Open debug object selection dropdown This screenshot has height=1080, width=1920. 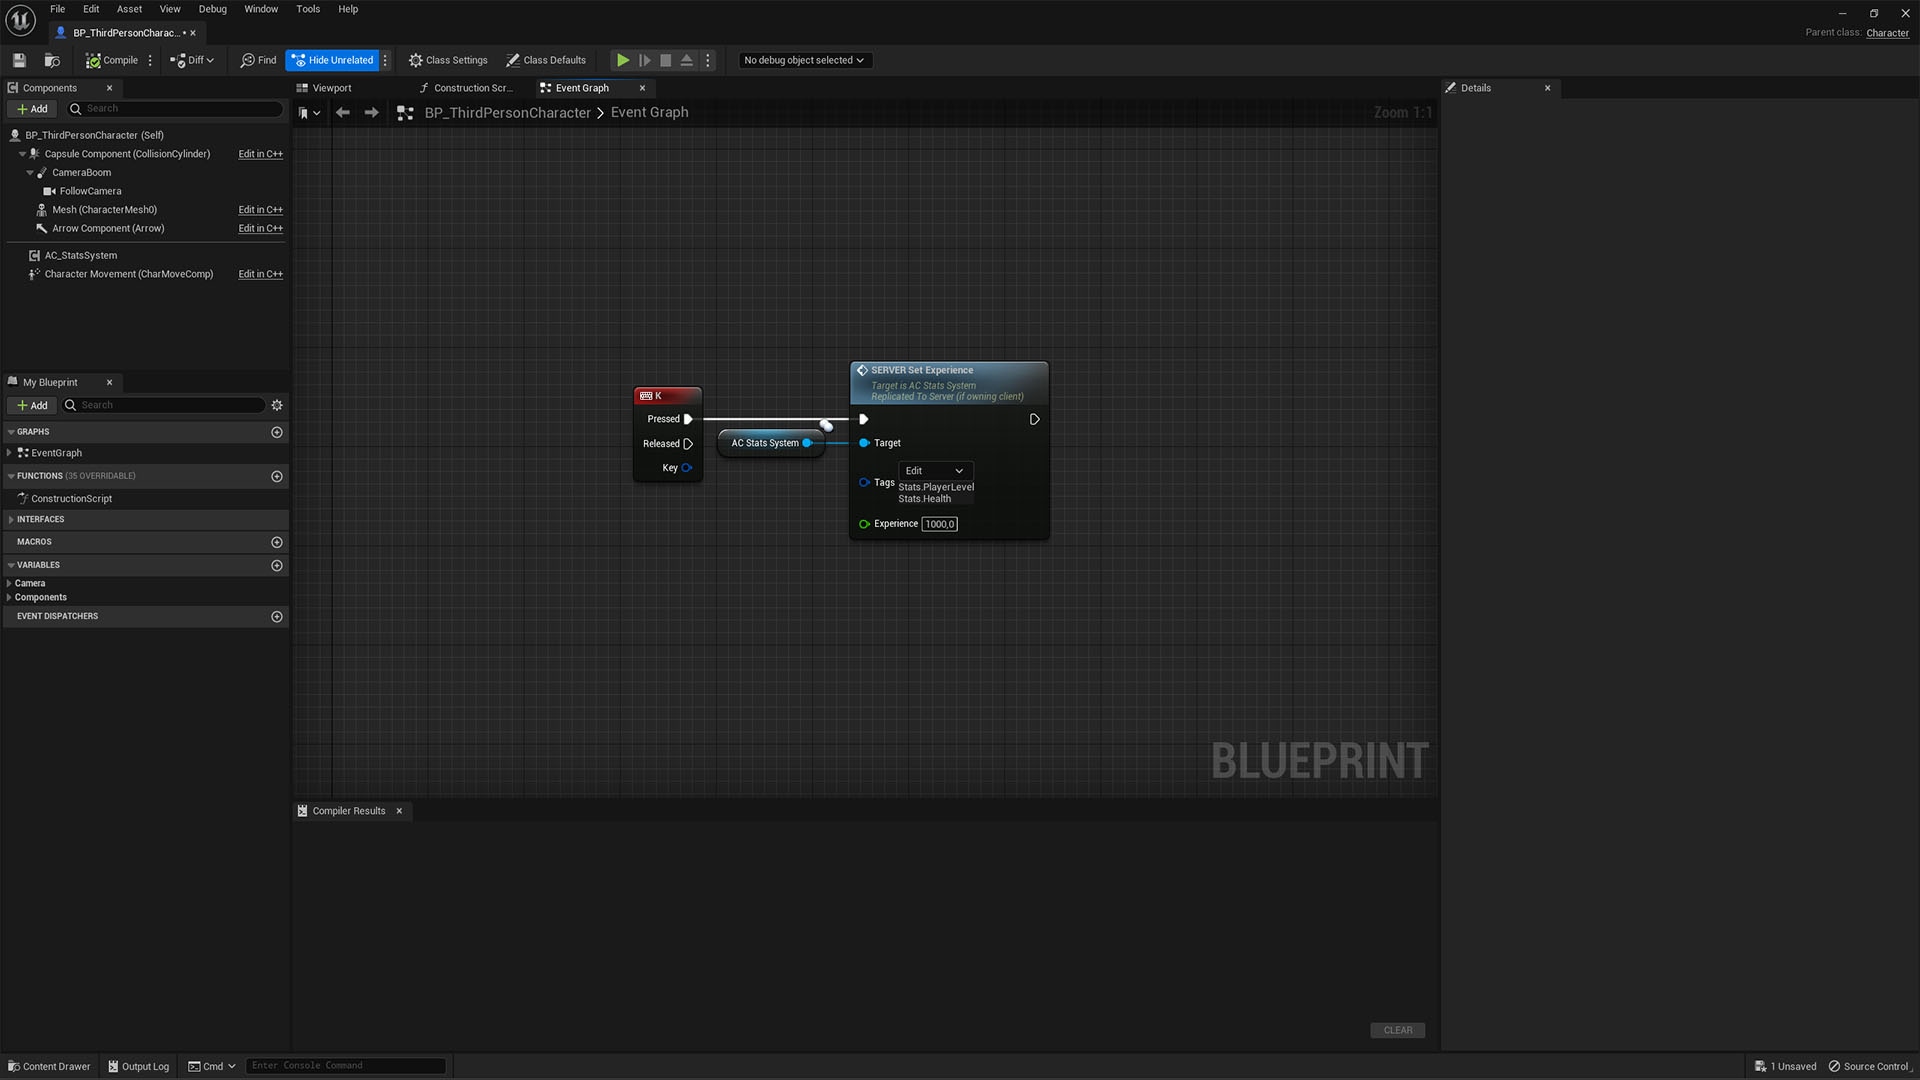tap(804, 60)
